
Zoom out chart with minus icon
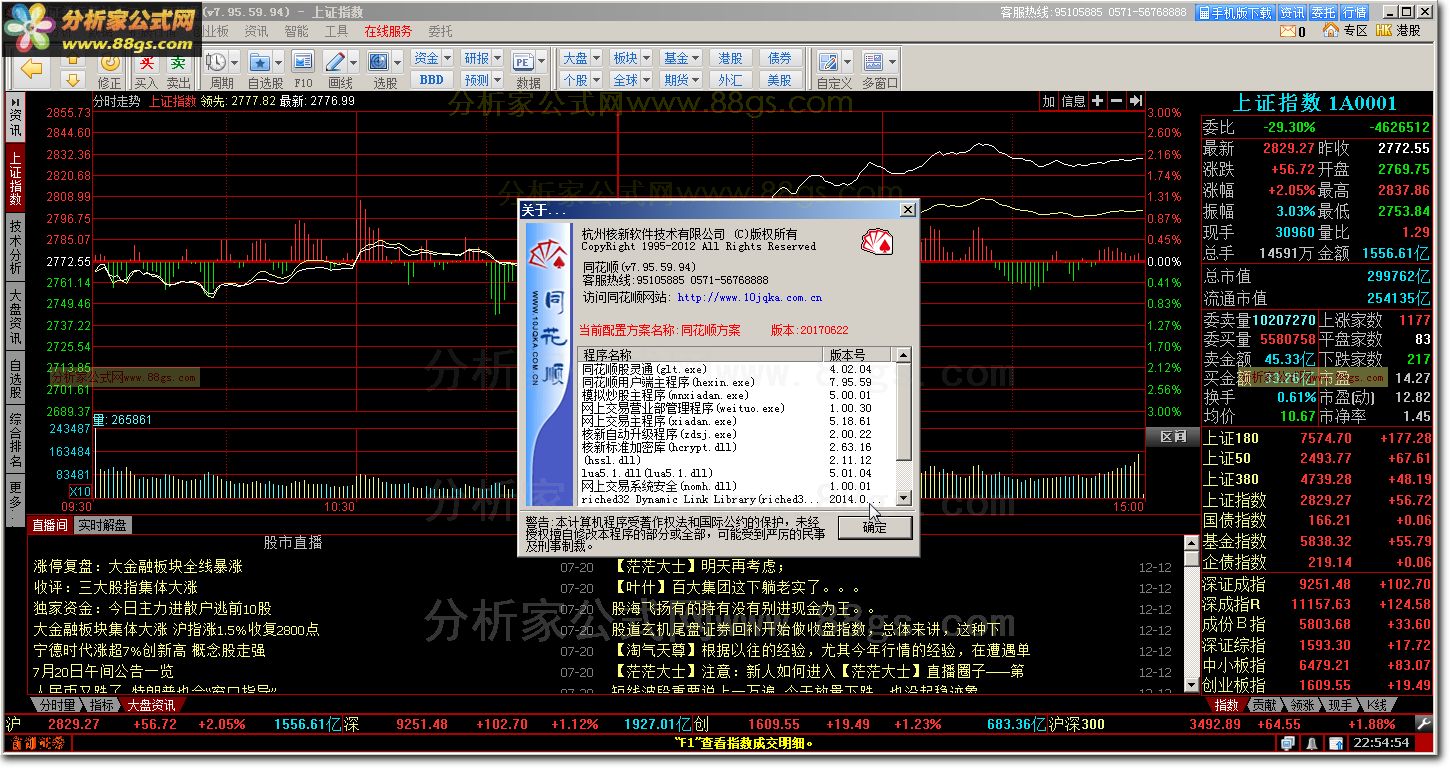coord(1117,101)
